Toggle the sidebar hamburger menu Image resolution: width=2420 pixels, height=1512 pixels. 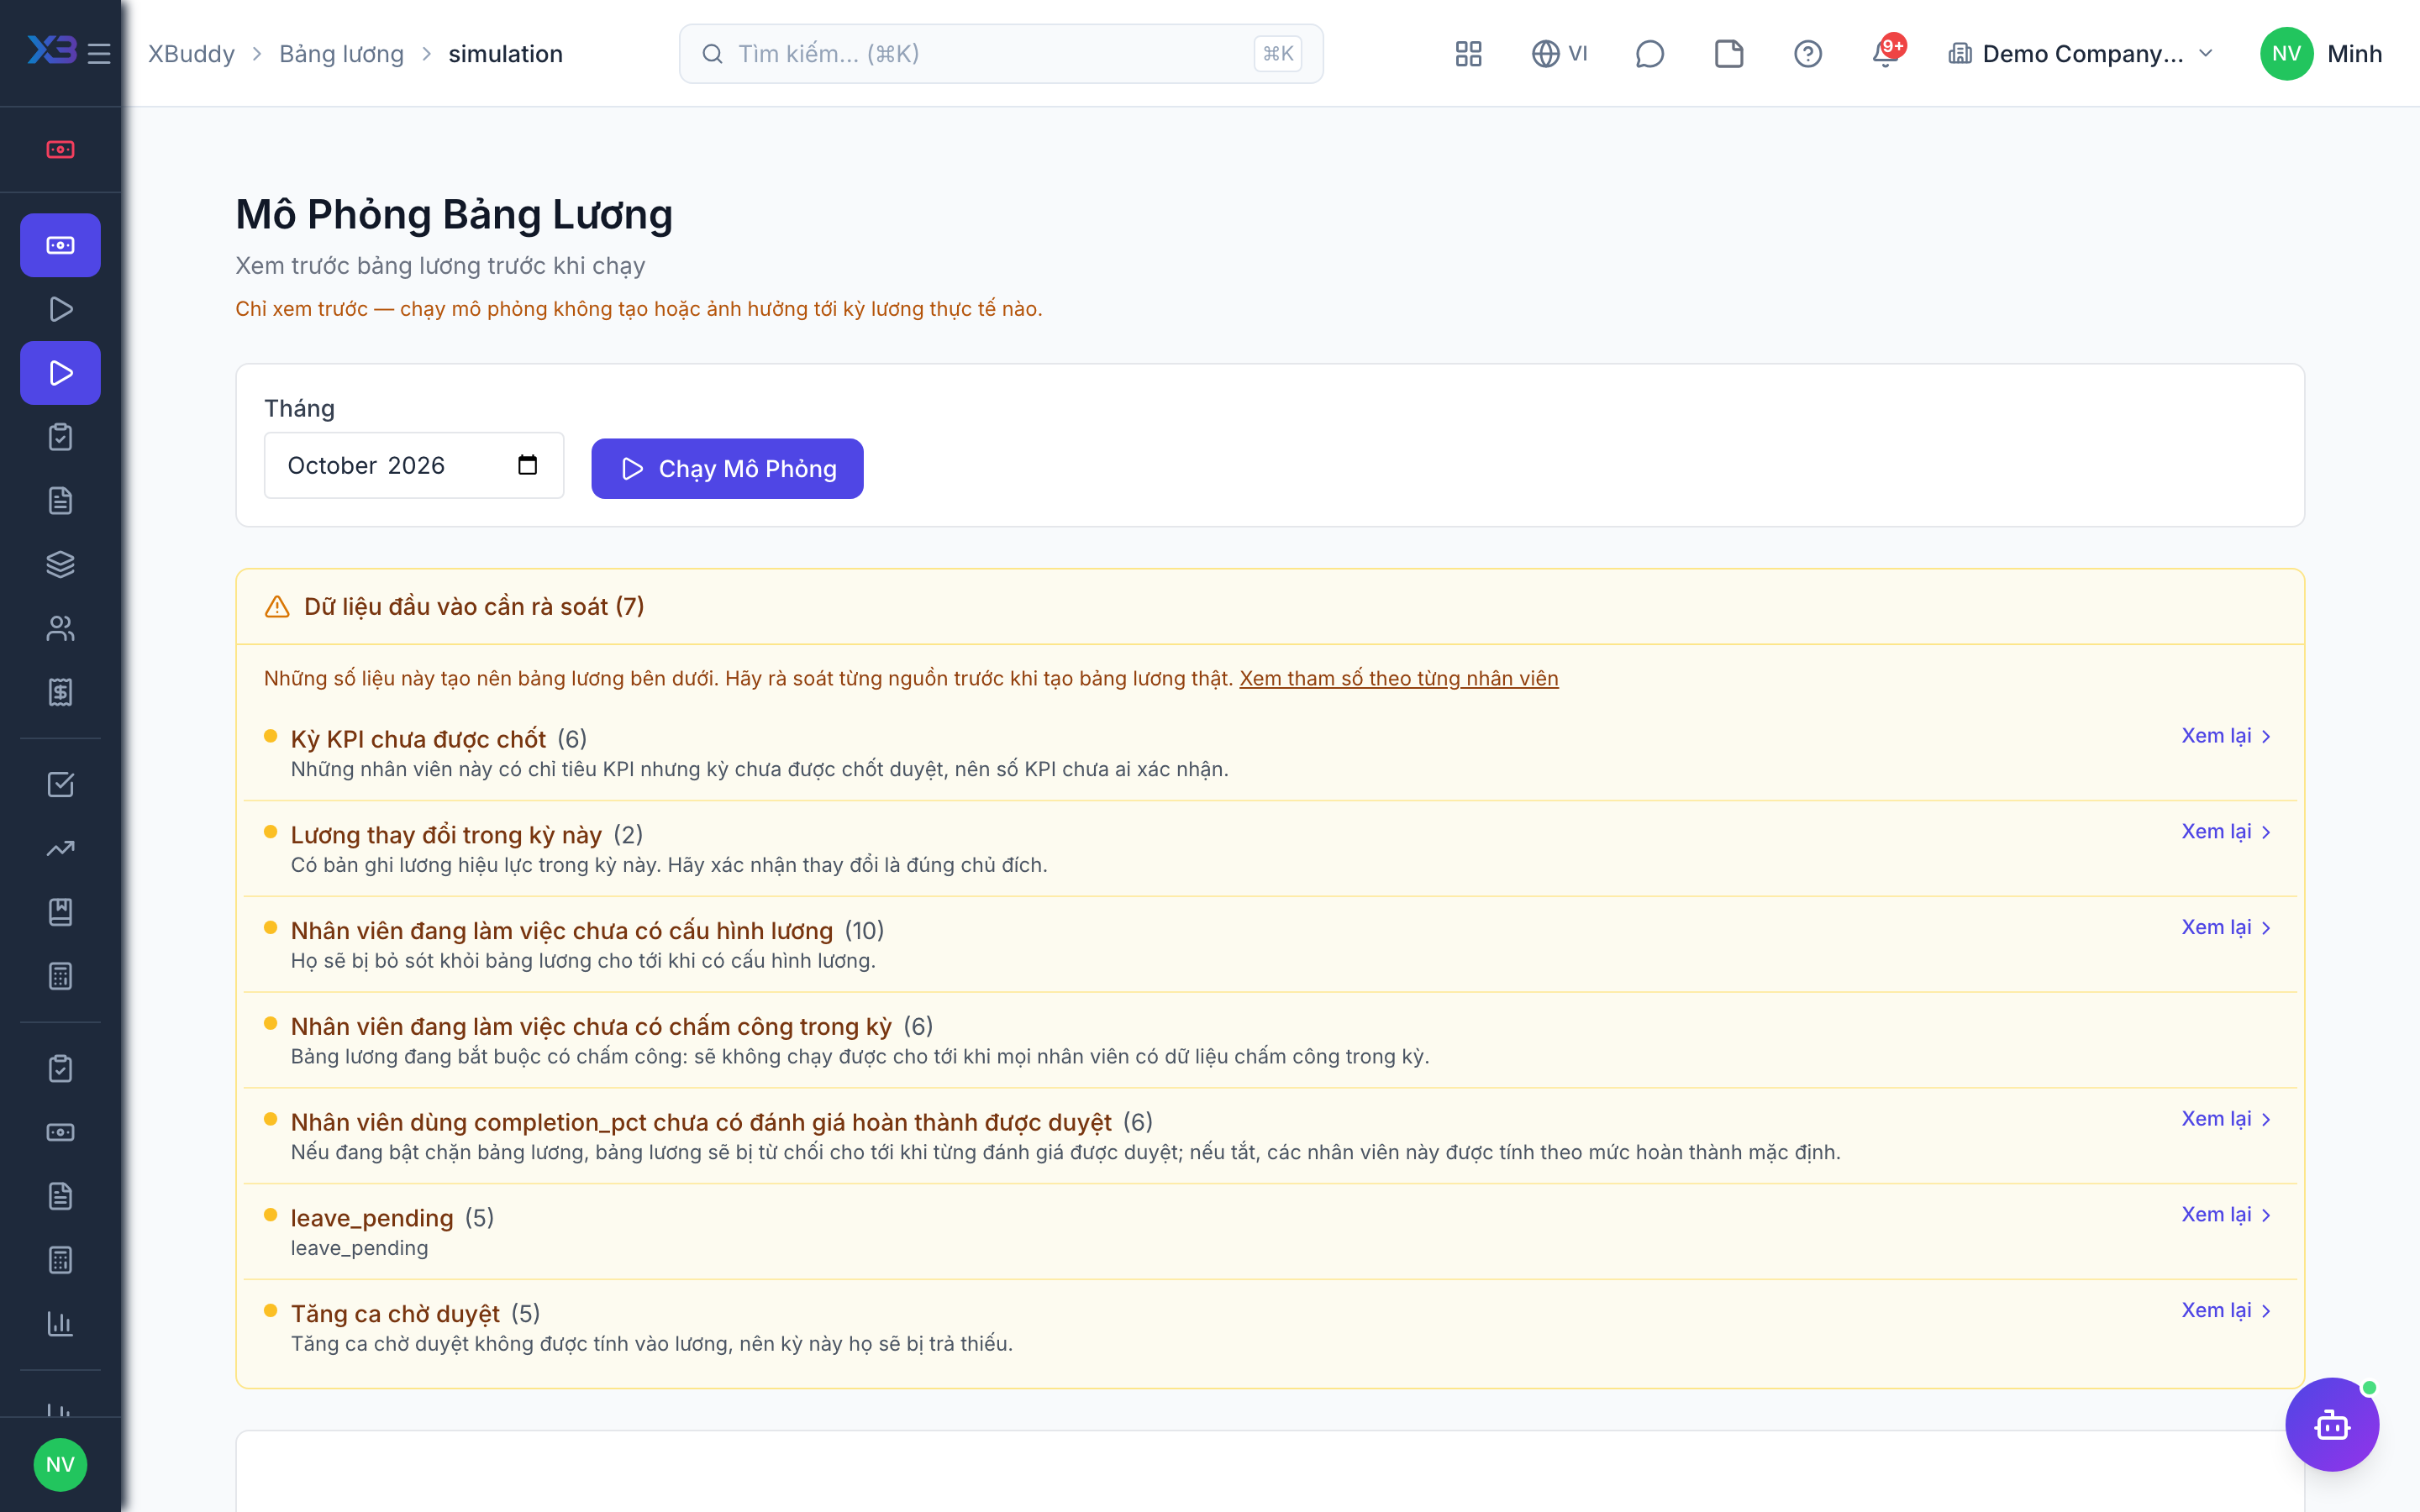pyautogui.click(x=98, y=53)
